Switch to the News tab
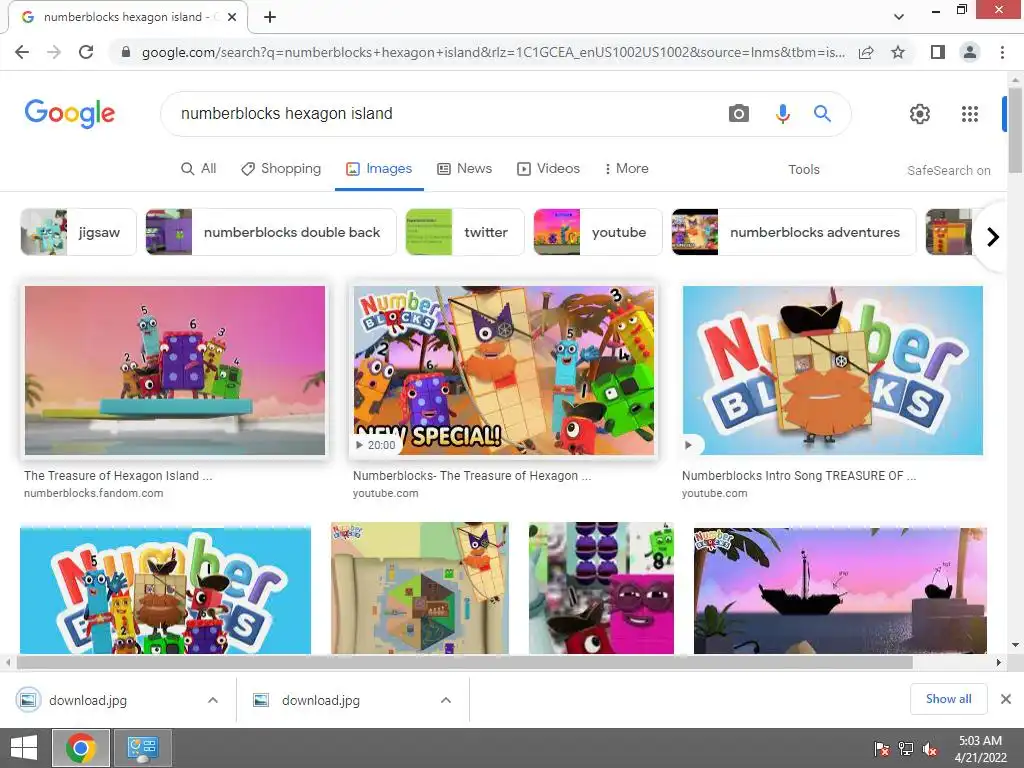1024x768 pixels. [x=464, y=168]
